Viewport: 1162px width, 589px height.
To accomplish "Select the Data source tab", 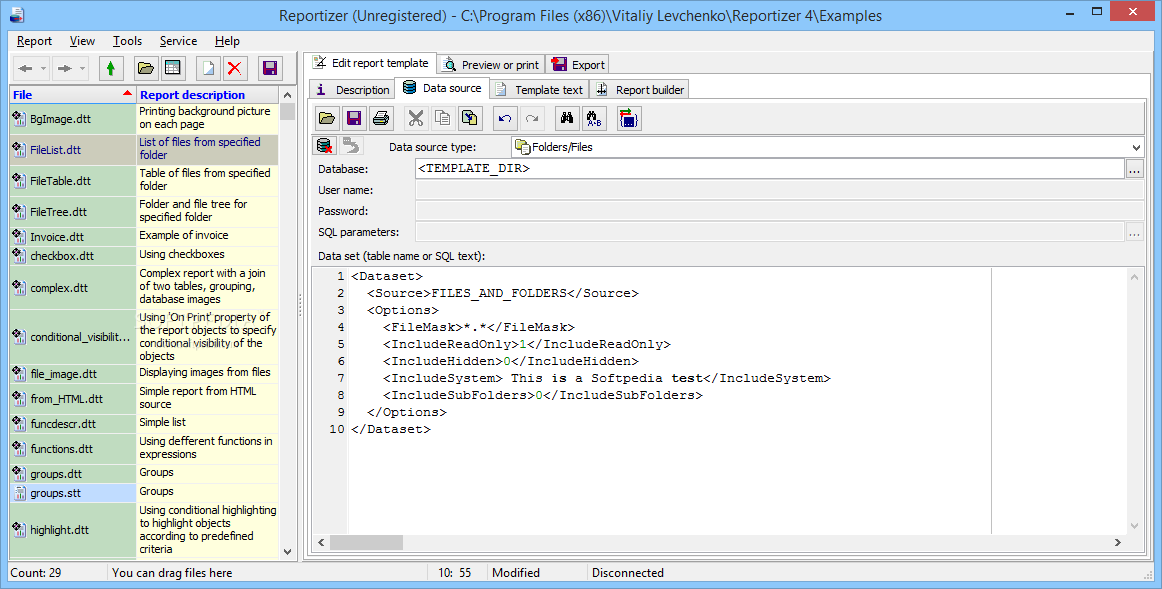I will tap(442, 88).
